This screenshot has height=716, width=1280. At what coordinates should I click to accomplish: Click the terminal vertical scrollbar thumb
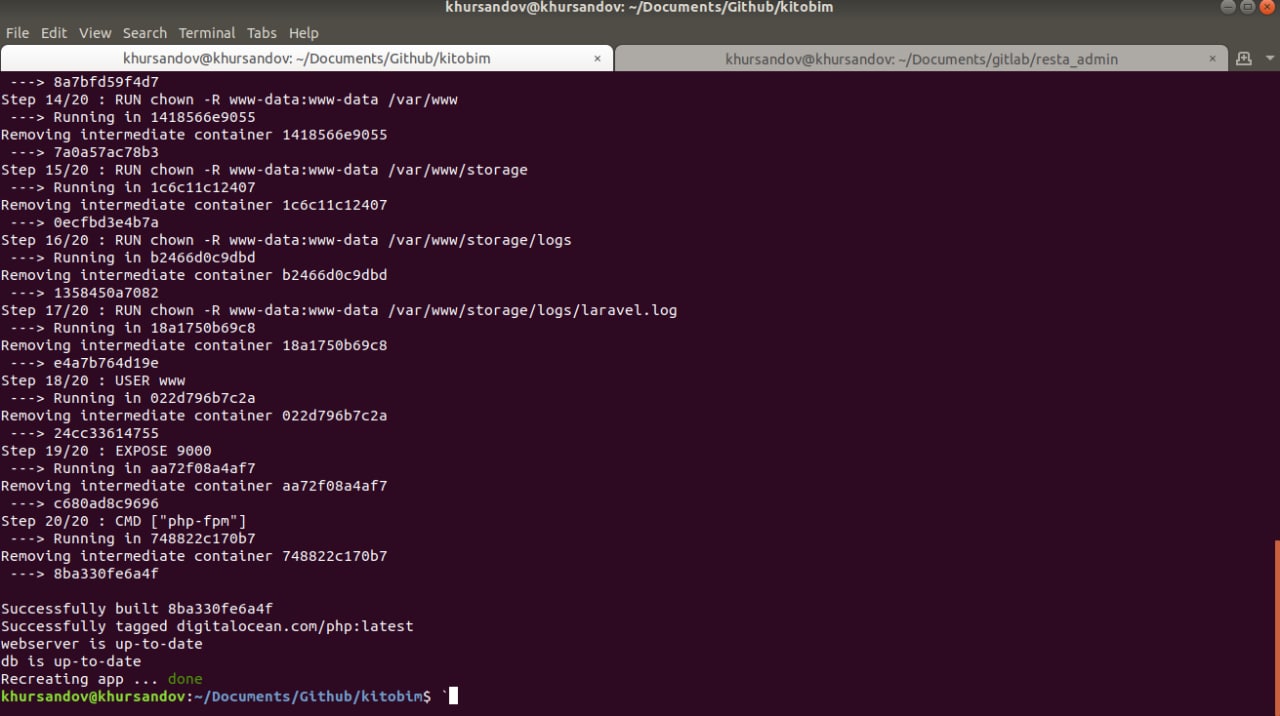point(1276,627)
